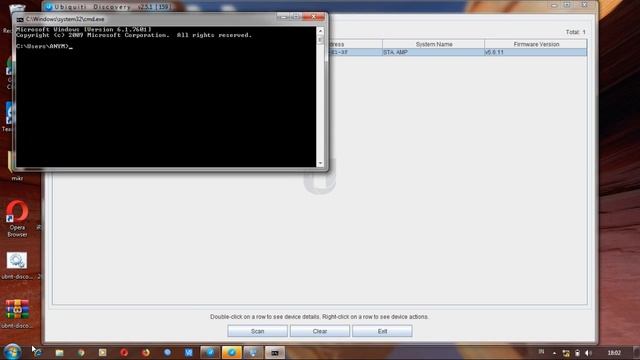The width and height of the screenshot is (640, 360).
Task: Close the Ubiquiti Discovery window
Action: (x=584, y=5)
